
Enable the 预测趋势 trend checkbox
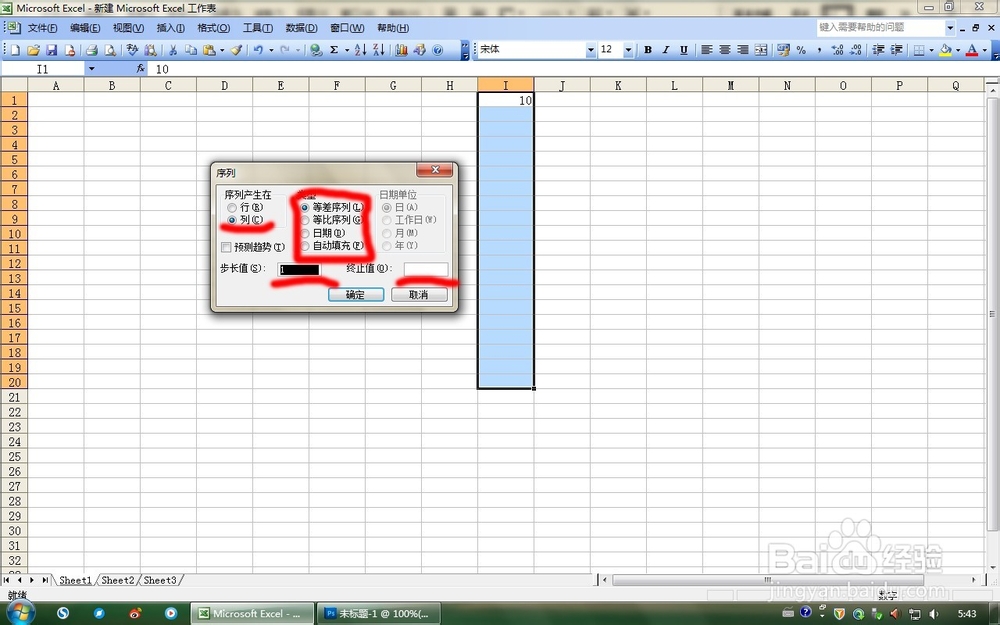click(x=253, y=247)
